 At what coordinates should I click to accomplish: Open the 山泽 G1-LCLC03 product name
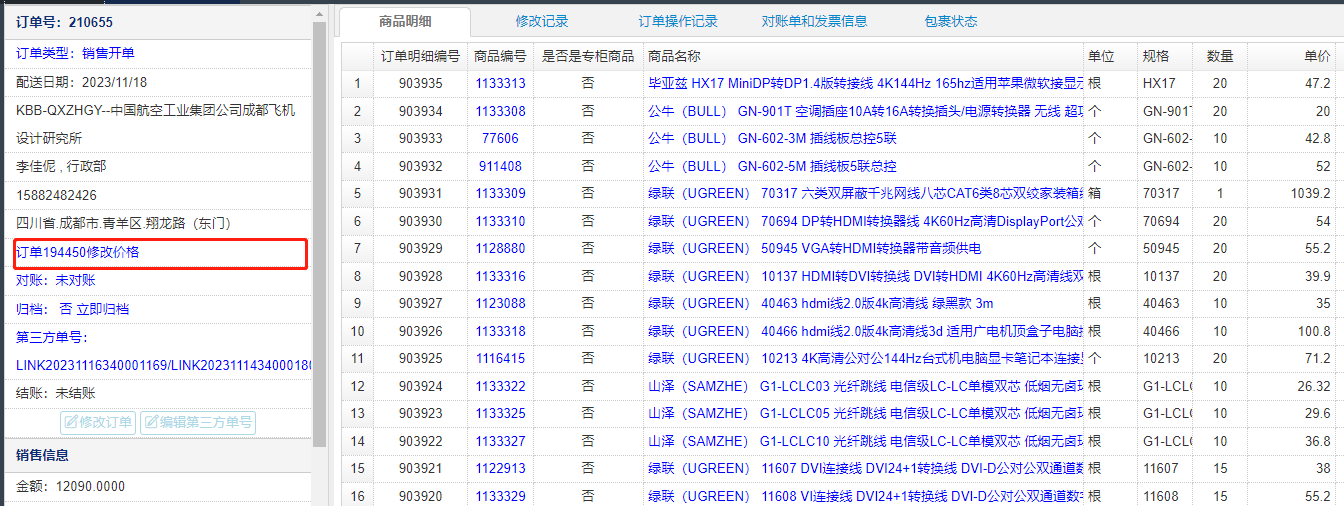[x=865, y=386]
